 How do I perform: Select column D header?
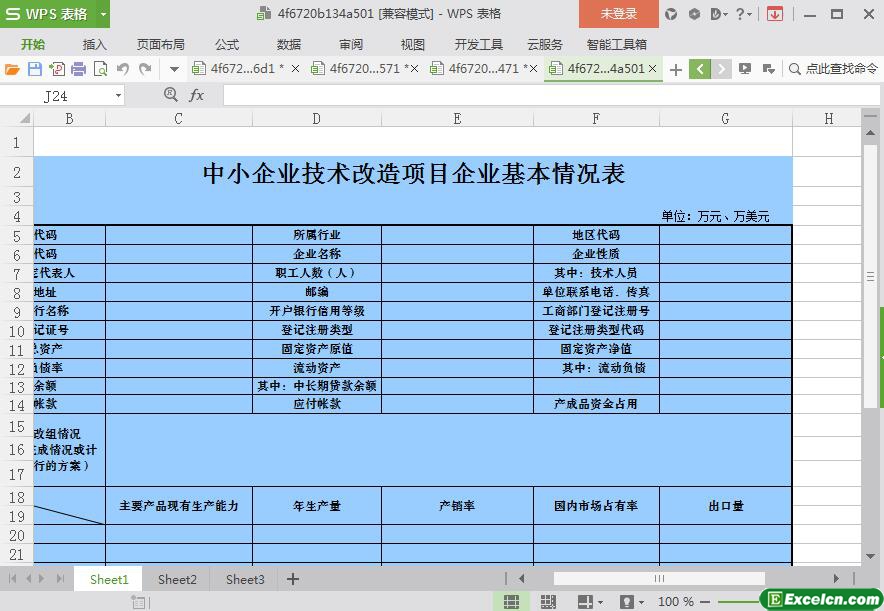pos(317,118)
